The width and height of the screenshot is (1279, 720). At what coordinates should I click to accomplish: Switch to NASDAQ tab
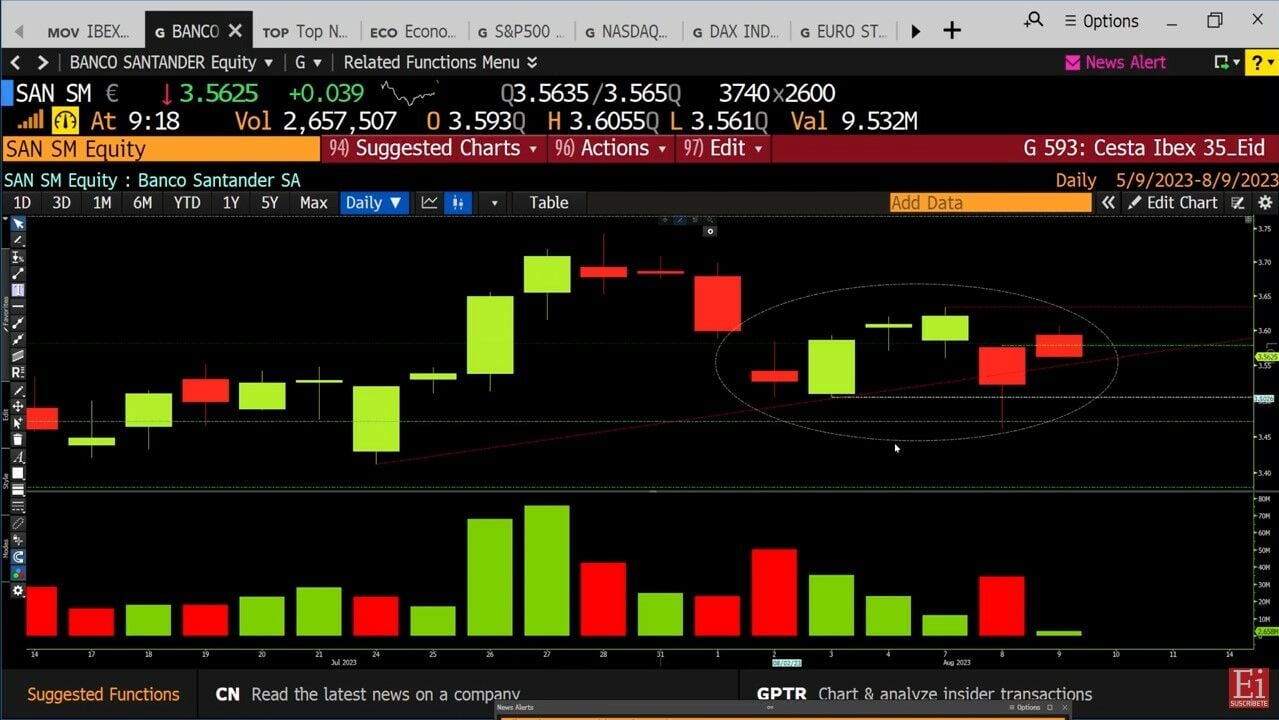click(x=627, y=32)
